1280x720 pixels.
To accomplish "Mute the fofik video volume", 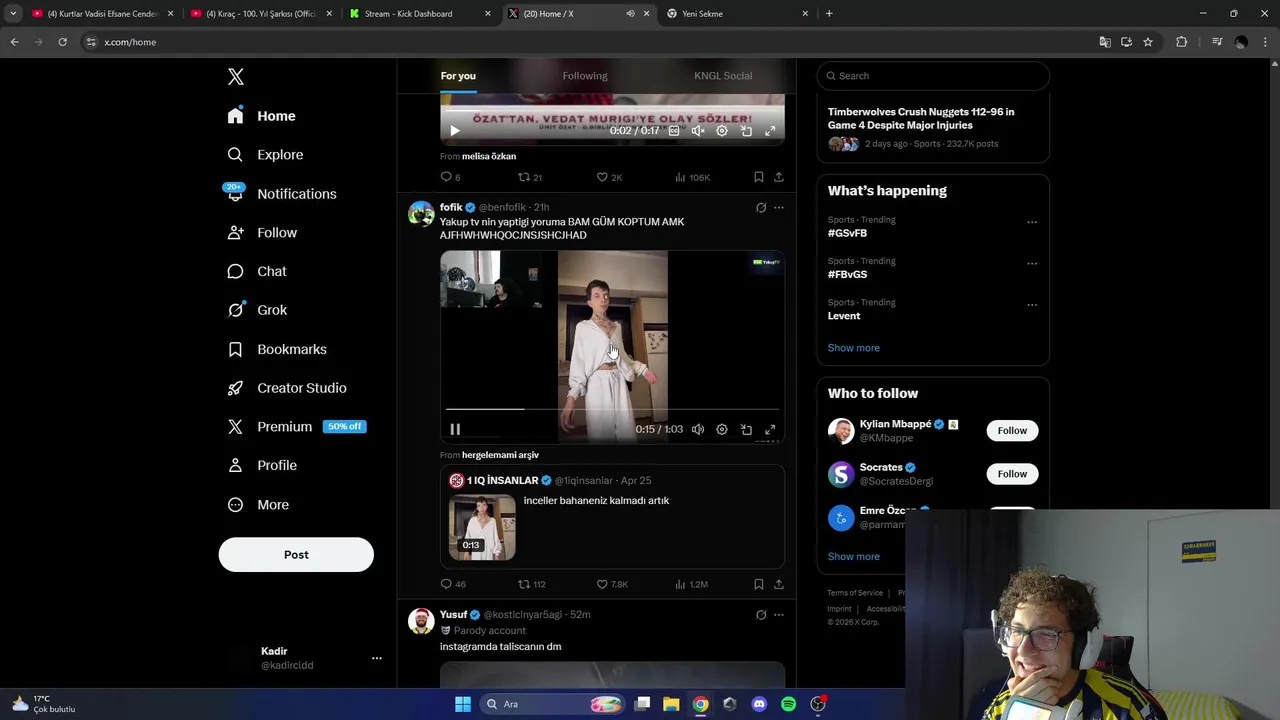I will pos(698,430).
